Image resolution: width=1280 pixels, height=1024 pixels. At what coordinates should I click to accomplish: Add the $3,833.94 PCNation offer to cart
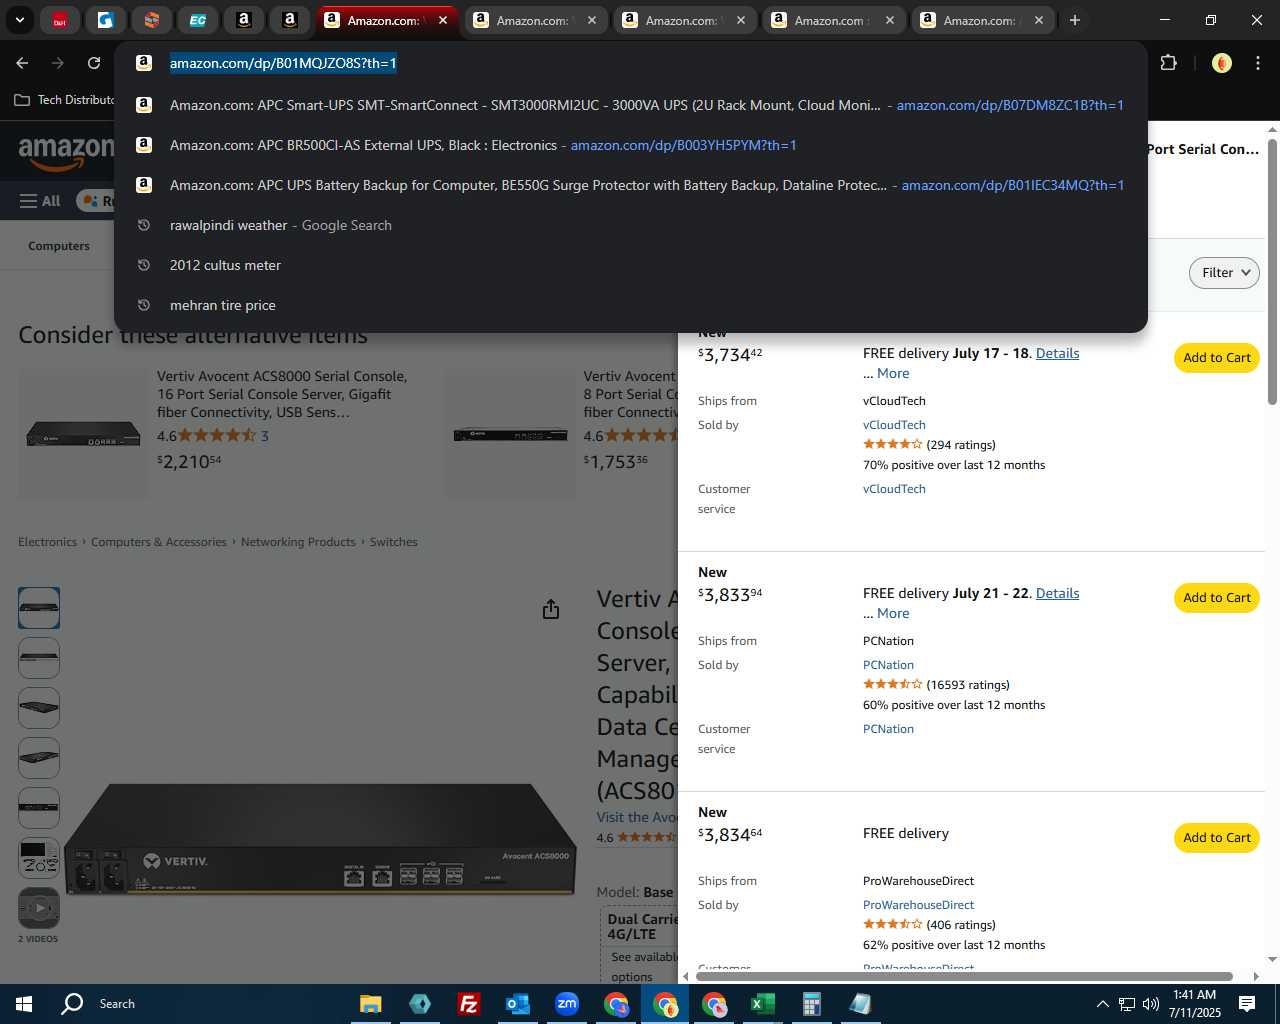coord(1217,598)
